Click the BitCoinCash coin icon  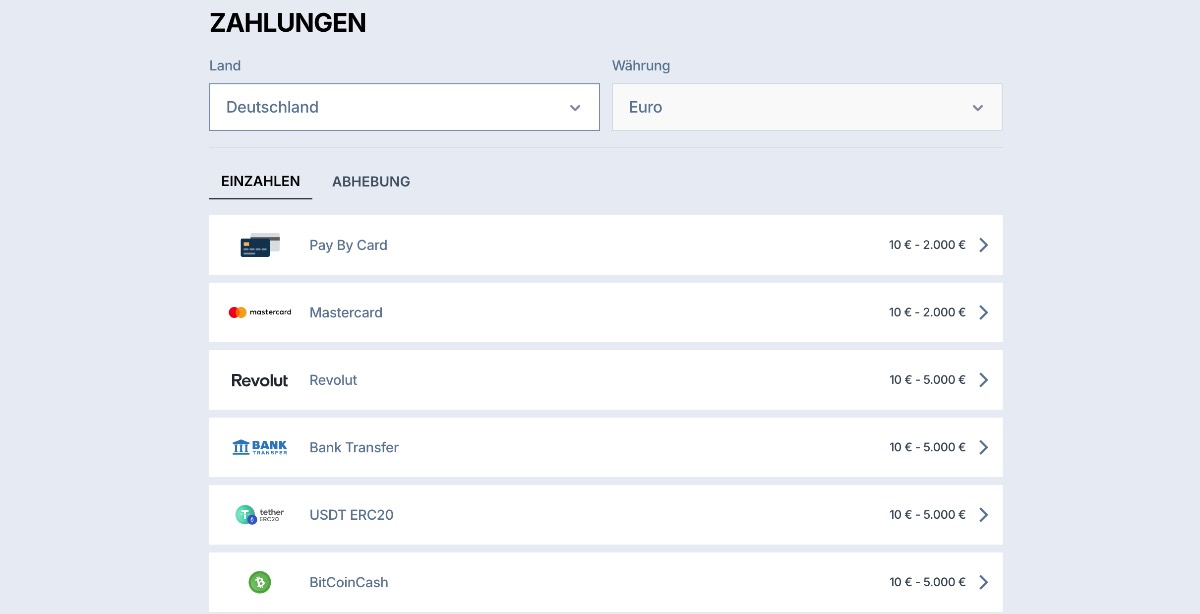tap(260, 582)
